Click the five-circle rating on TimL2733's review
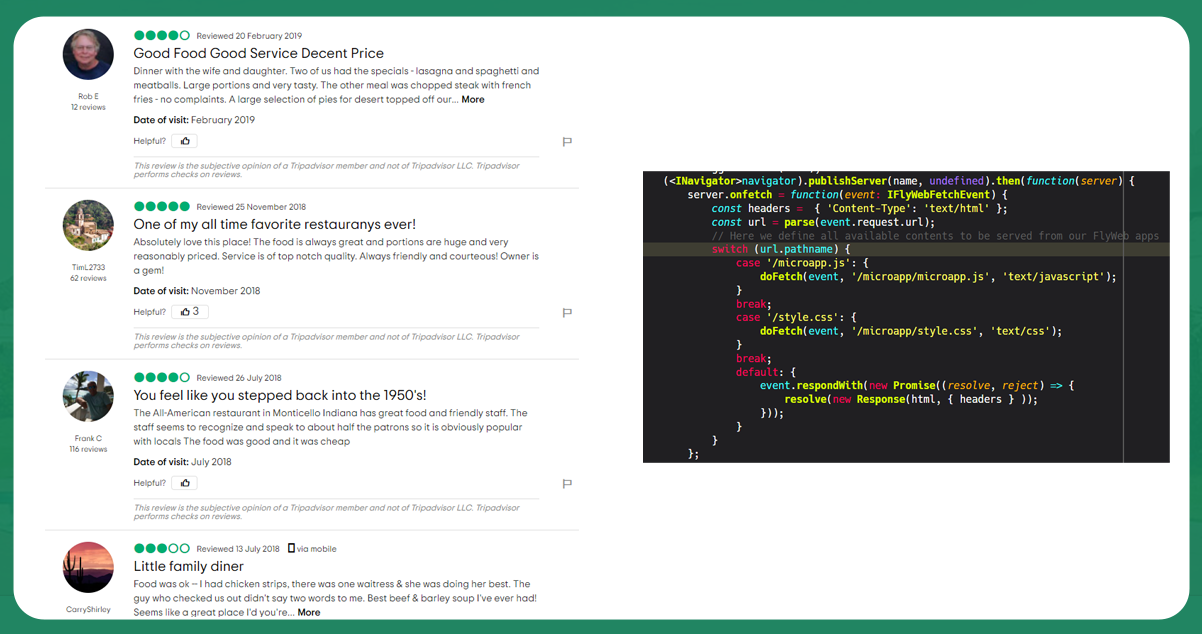Viewport: 1202px width, 634px height. point(162,206)
